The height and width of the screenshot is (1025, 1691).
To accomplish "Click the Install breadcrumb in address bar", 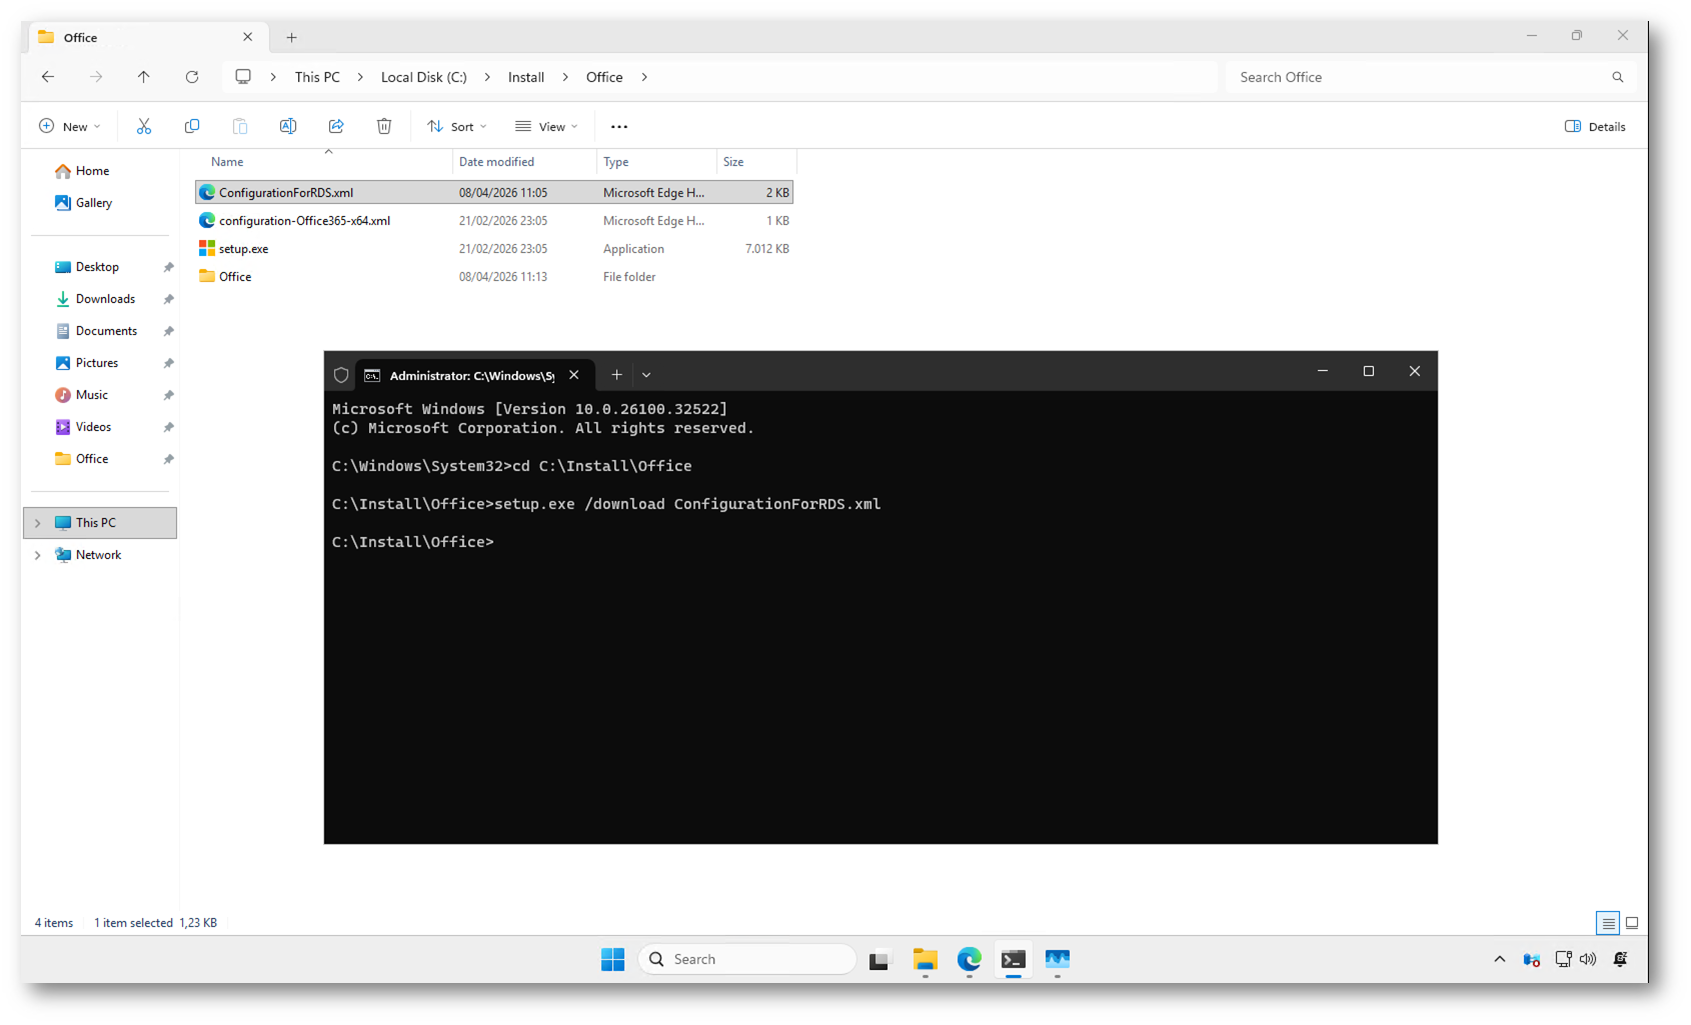I will pyautogui.click(x=526, y=77).
